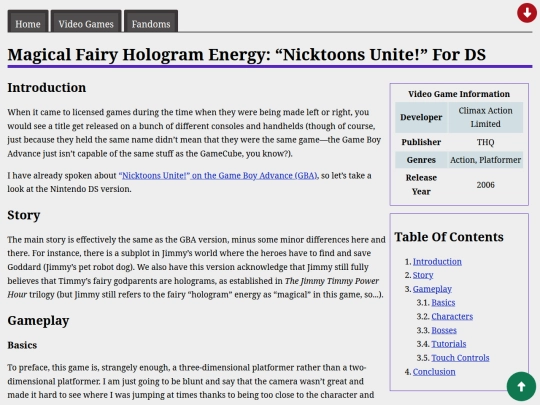This screenshot has height=405, width=540.
Task: Click the Gameplay section heading
Action: pyautogui.click(x=38, y=321)
